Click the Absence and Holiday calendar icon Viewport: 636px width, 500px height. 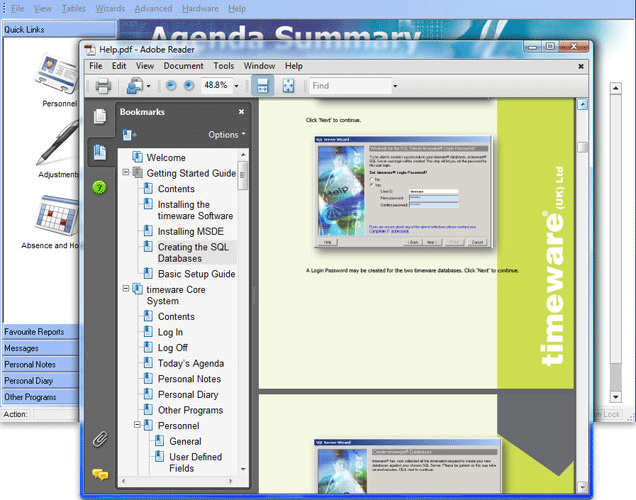(x=58, y=215)
